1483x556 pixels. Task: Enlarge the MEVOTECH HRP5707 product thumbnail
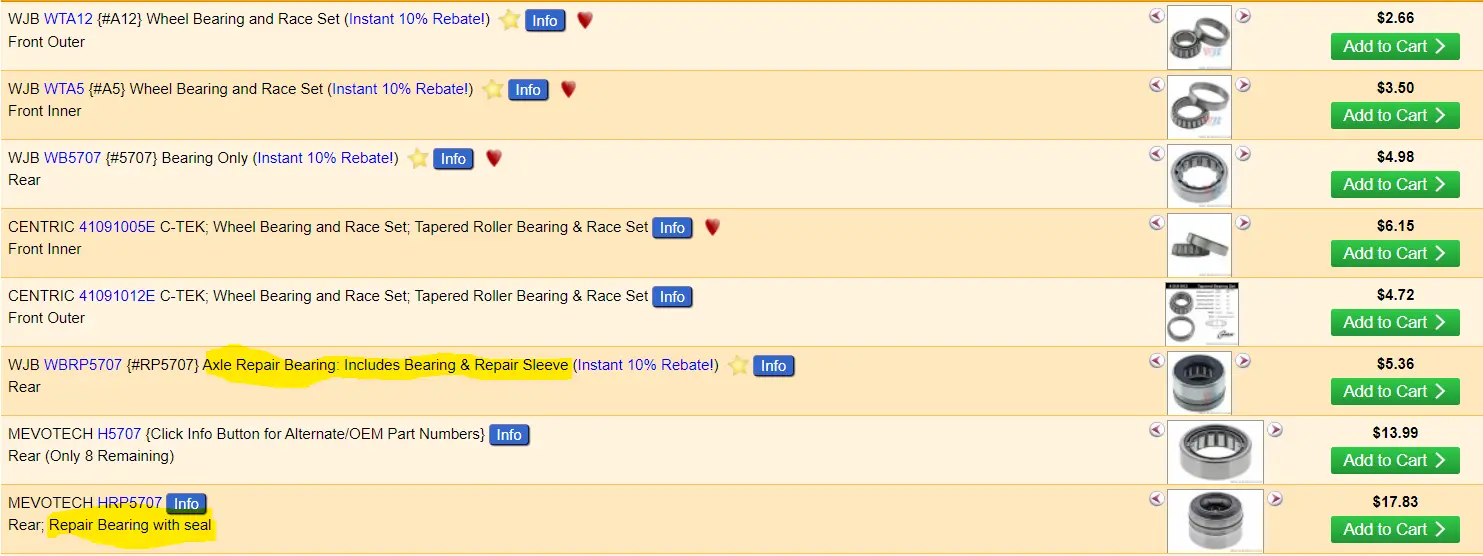coord(1215,520)
